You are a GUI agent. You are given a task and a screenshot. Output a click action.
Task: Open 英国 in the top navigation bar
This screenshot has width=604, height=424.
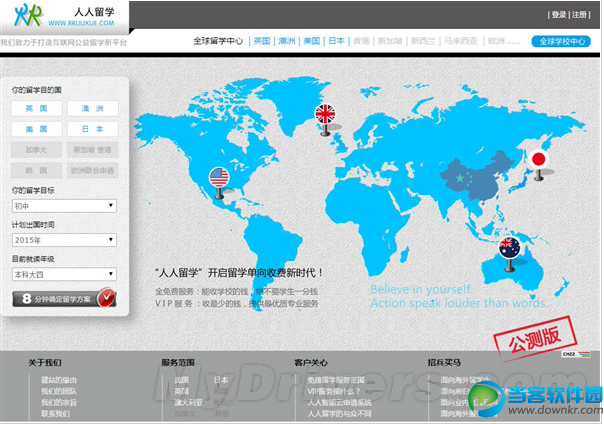(262, 41)
